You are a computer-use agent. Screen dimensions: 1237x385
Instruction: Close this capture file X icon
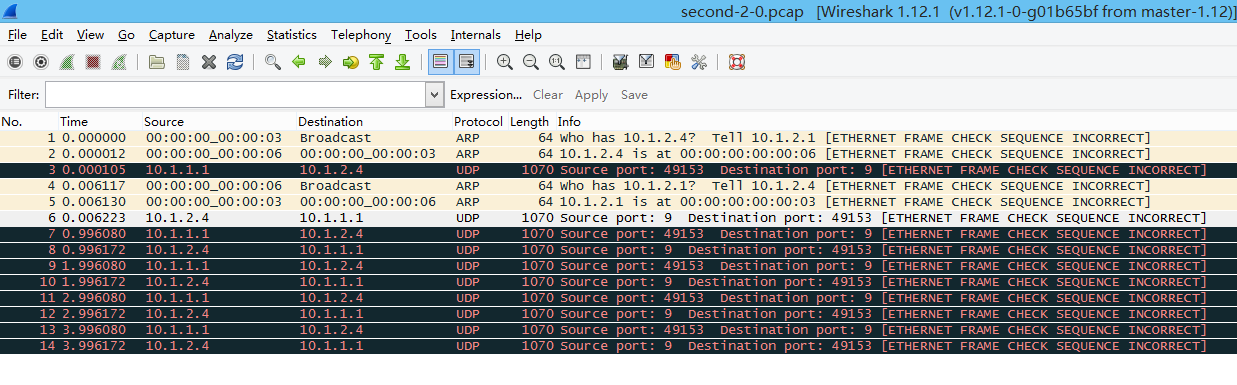pyautogui.click(x=209, y=62)
